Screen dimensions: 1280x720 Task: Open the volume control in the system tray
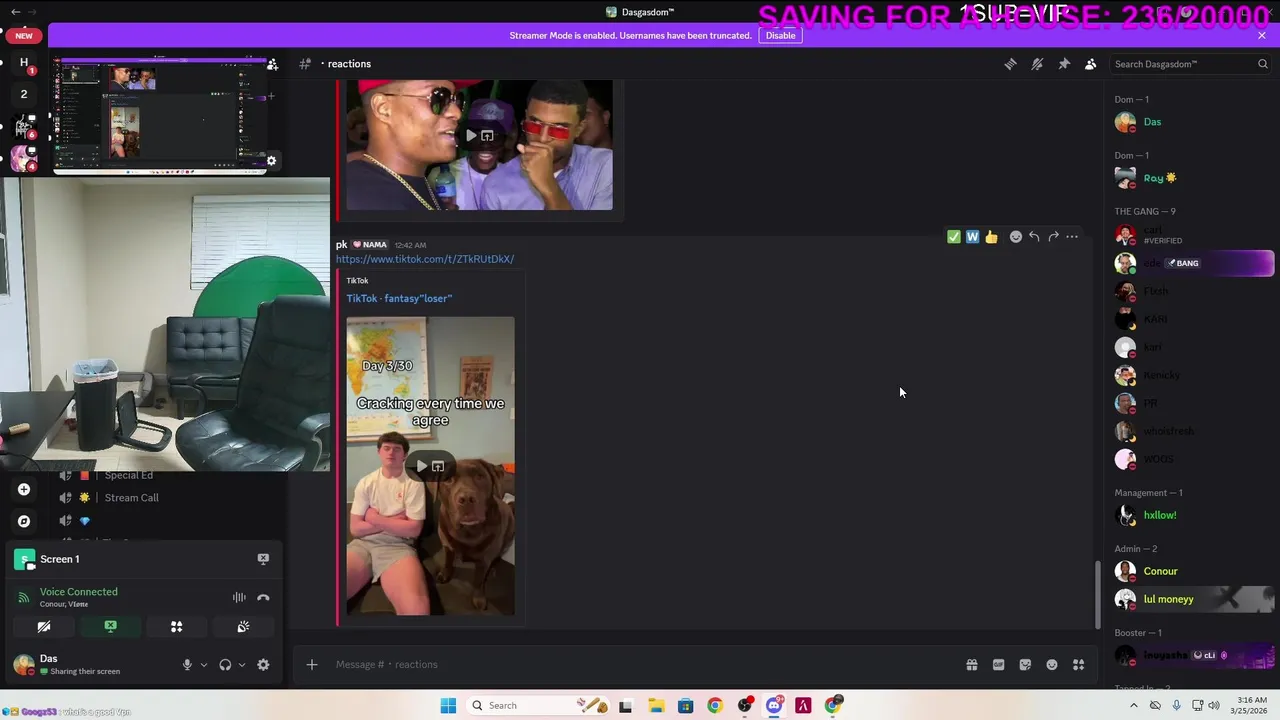coord(1214,705)
